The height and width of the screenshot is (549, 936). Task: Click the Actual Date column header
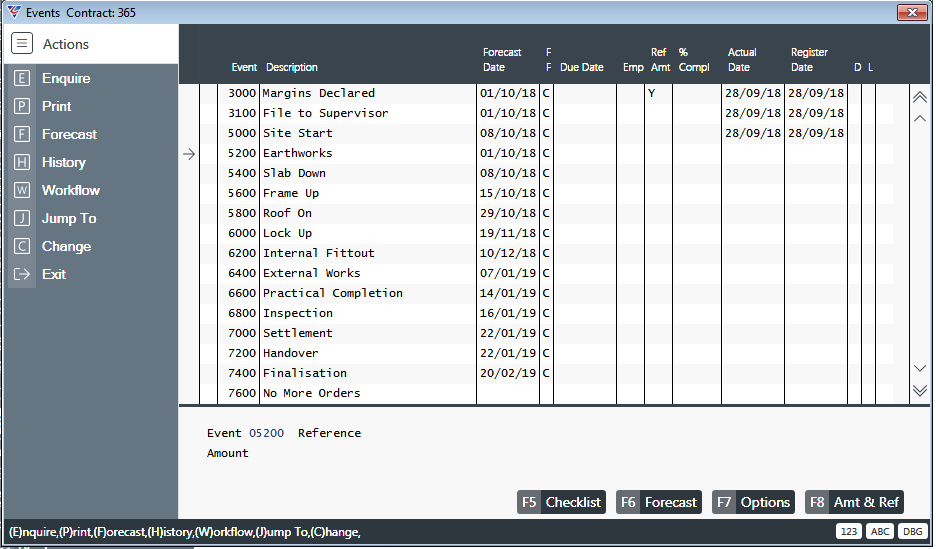pyautogui.click(x=742, y=60)
